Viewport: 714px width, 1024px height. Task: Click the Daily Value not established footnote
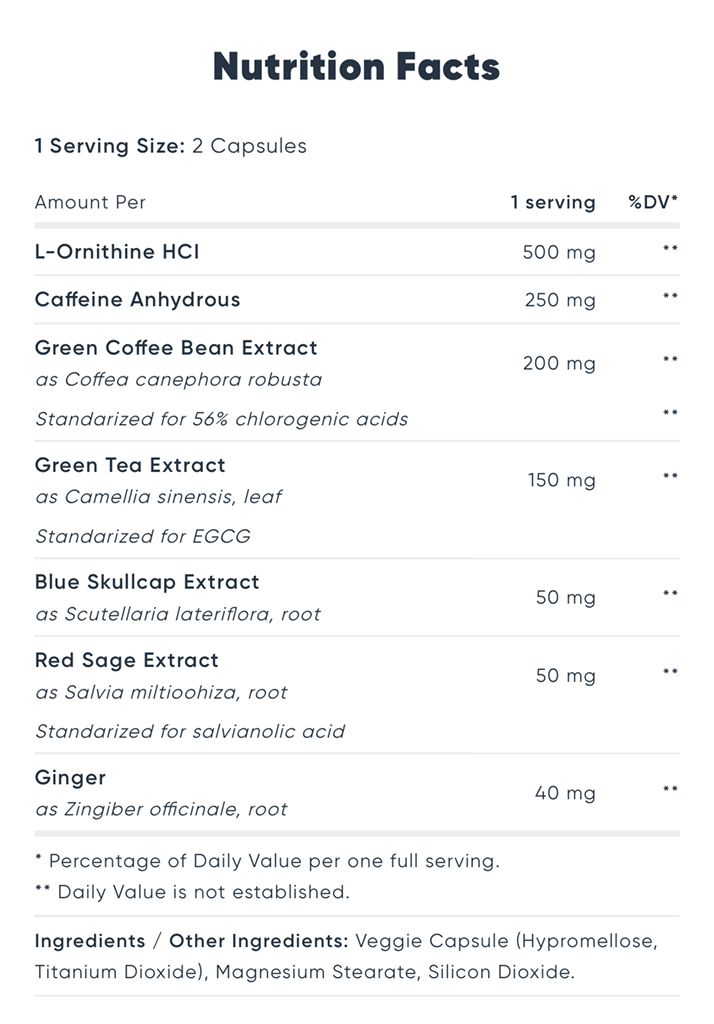[x=192, y=892]
